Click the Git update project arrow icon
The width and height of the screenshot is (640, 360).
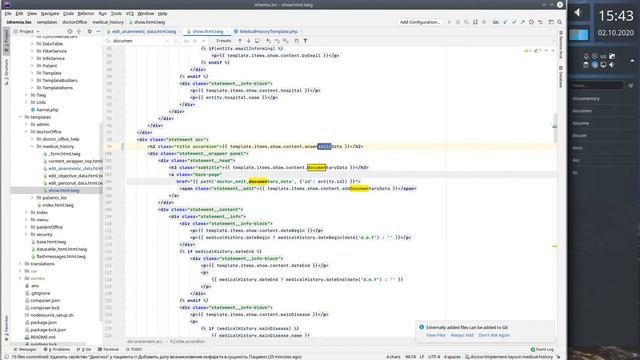pos(505,22)
